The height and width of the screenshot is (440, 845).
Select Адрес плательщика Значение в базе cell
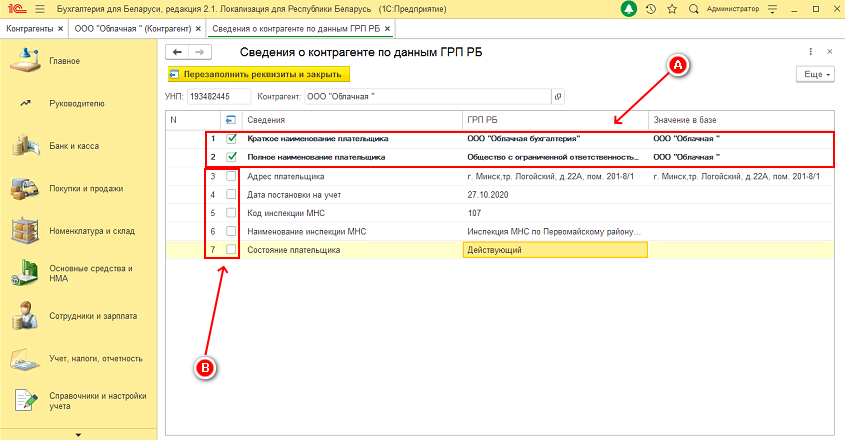(741, 176)
